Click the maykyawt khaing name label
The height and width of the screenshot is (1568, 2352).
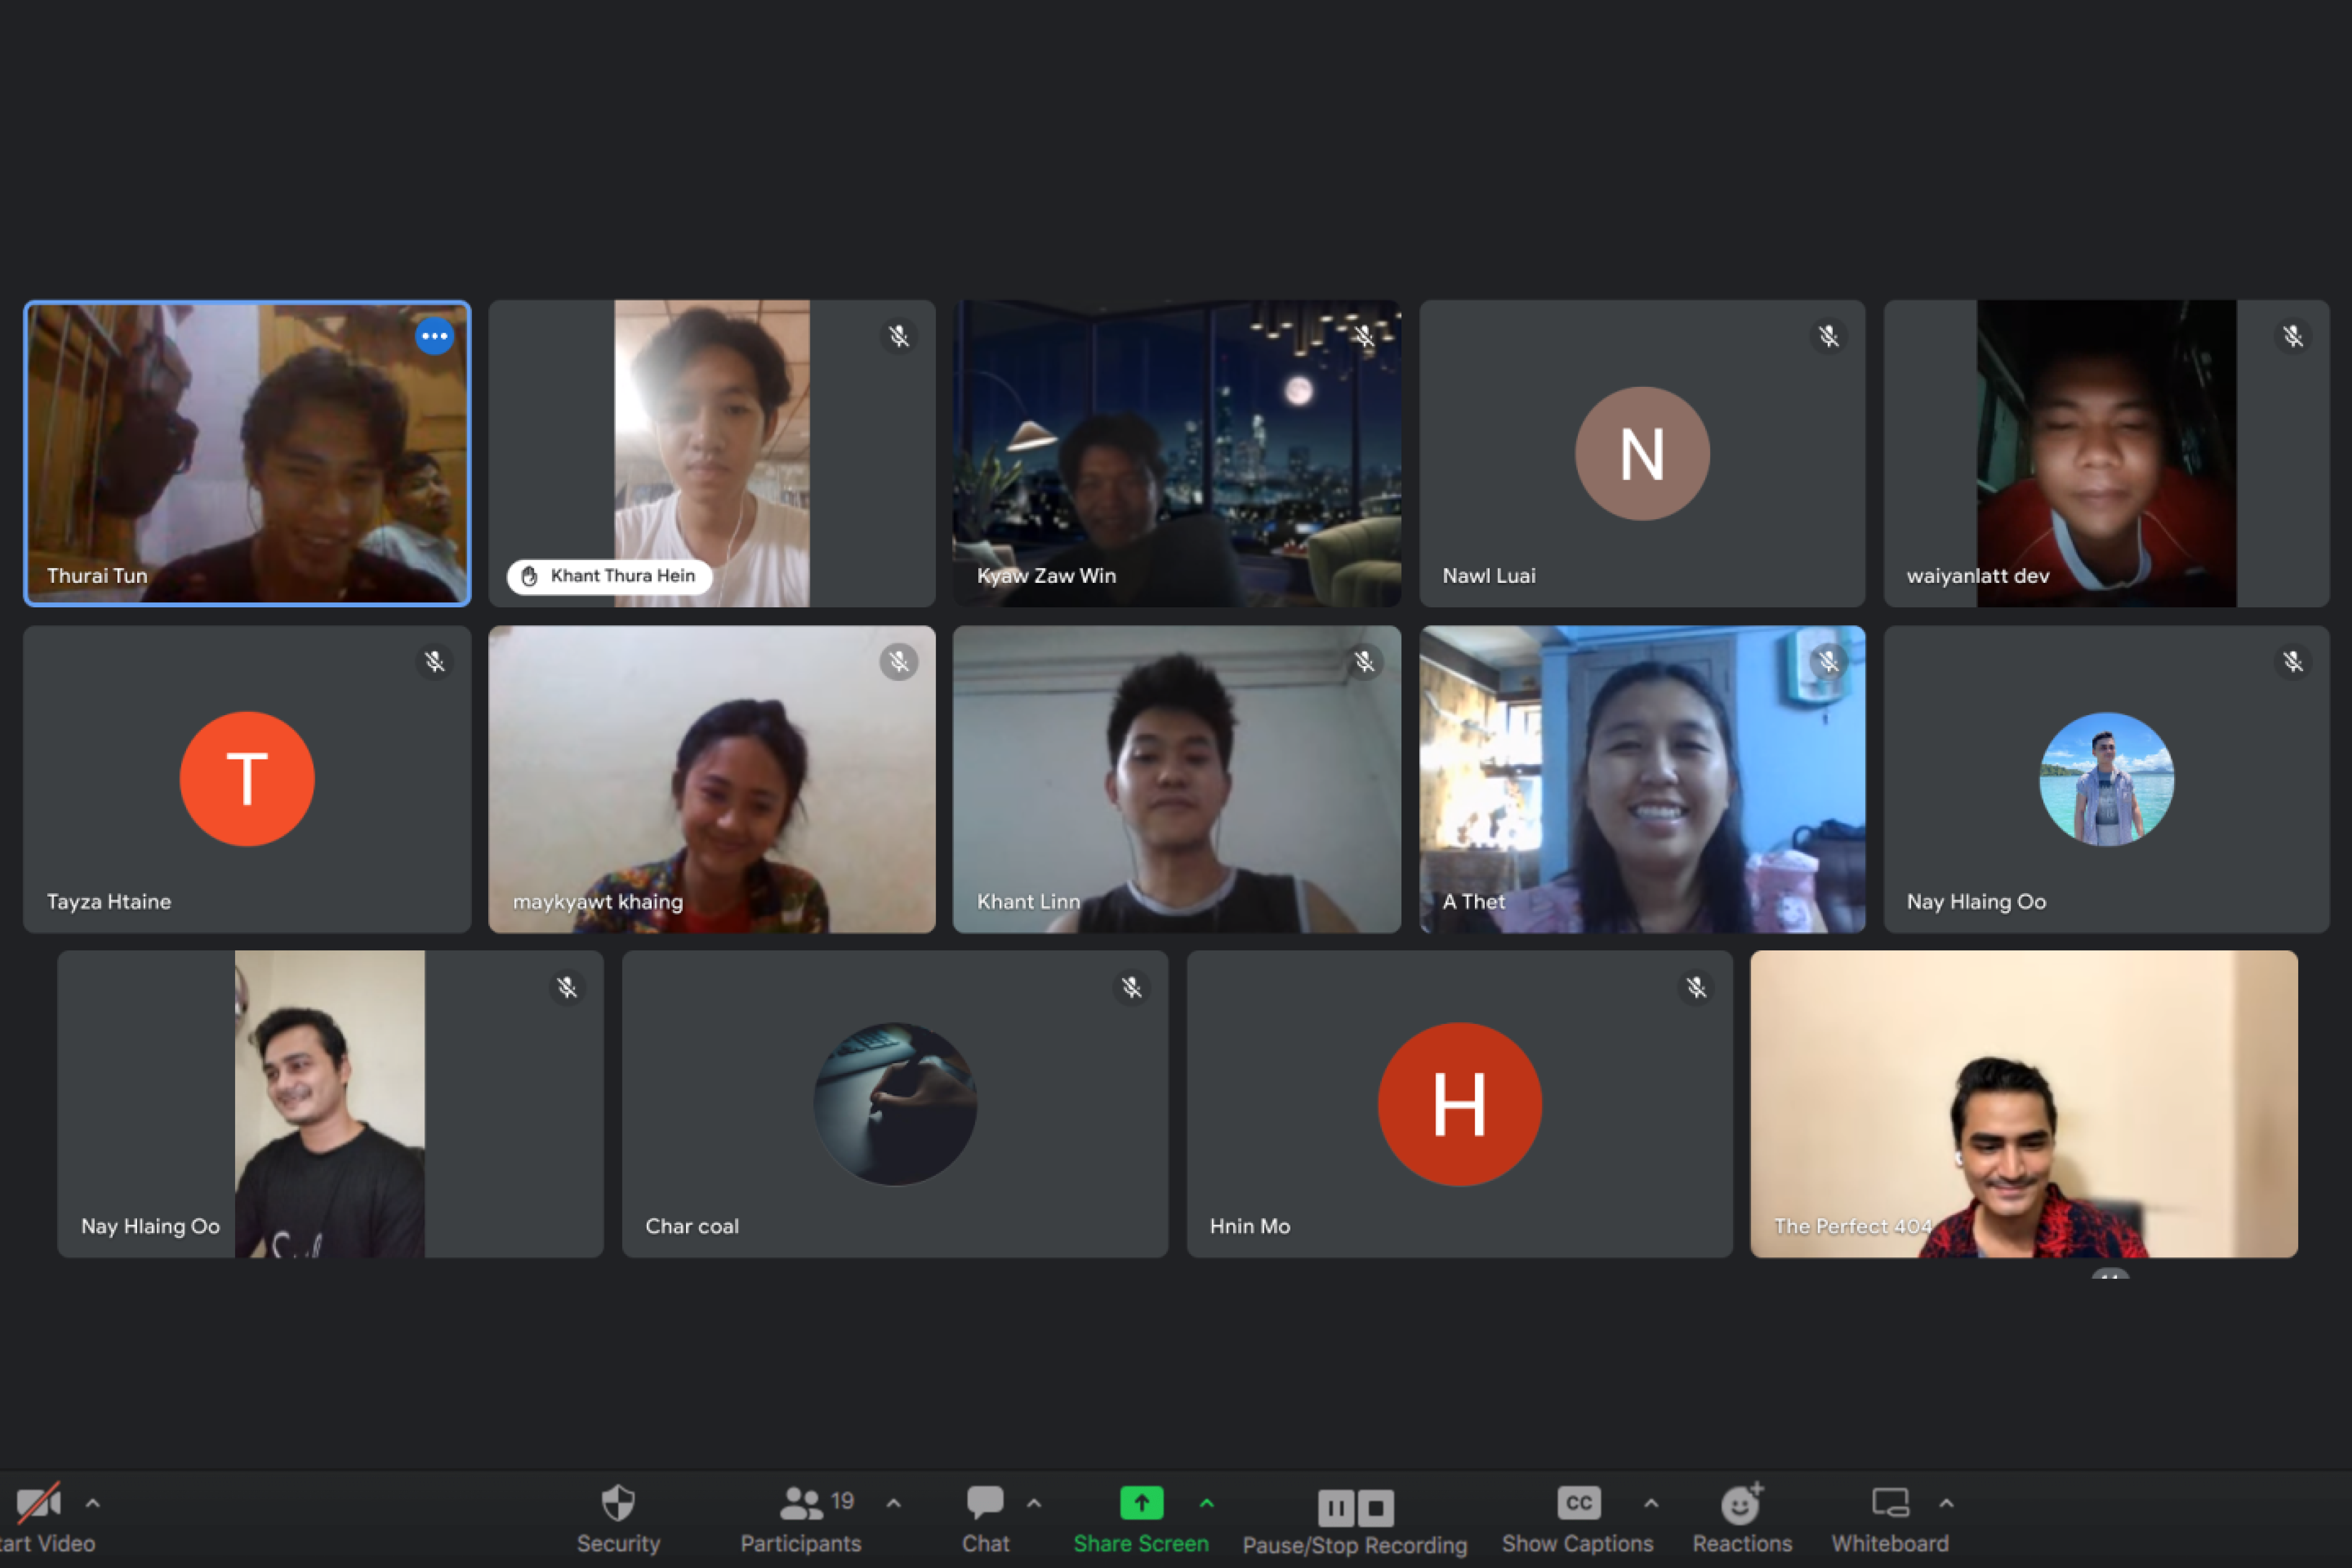pyautogui.click(x=598, y=902)
